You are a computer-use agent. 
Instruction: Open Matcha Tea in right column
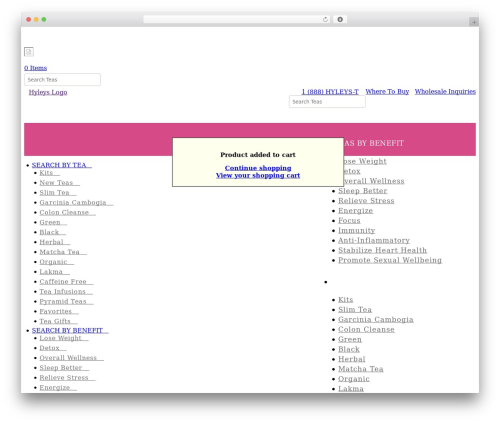361,369
